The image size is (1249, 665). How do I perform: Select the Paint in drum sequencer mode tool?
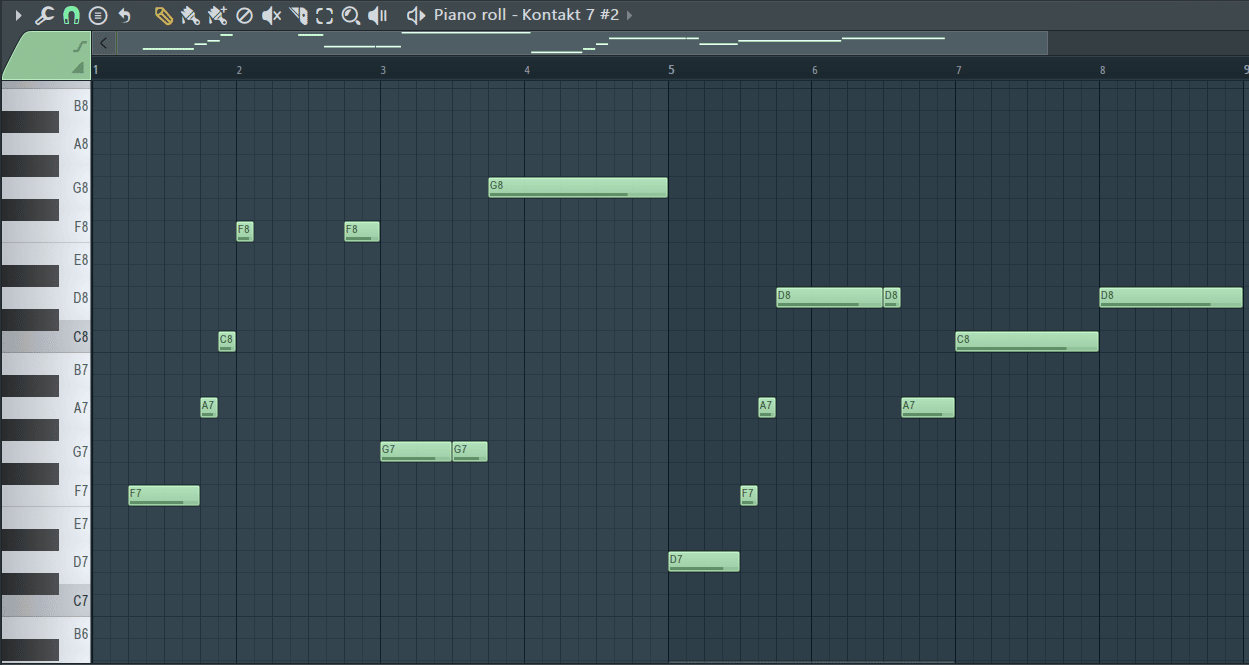click(217, 15)
